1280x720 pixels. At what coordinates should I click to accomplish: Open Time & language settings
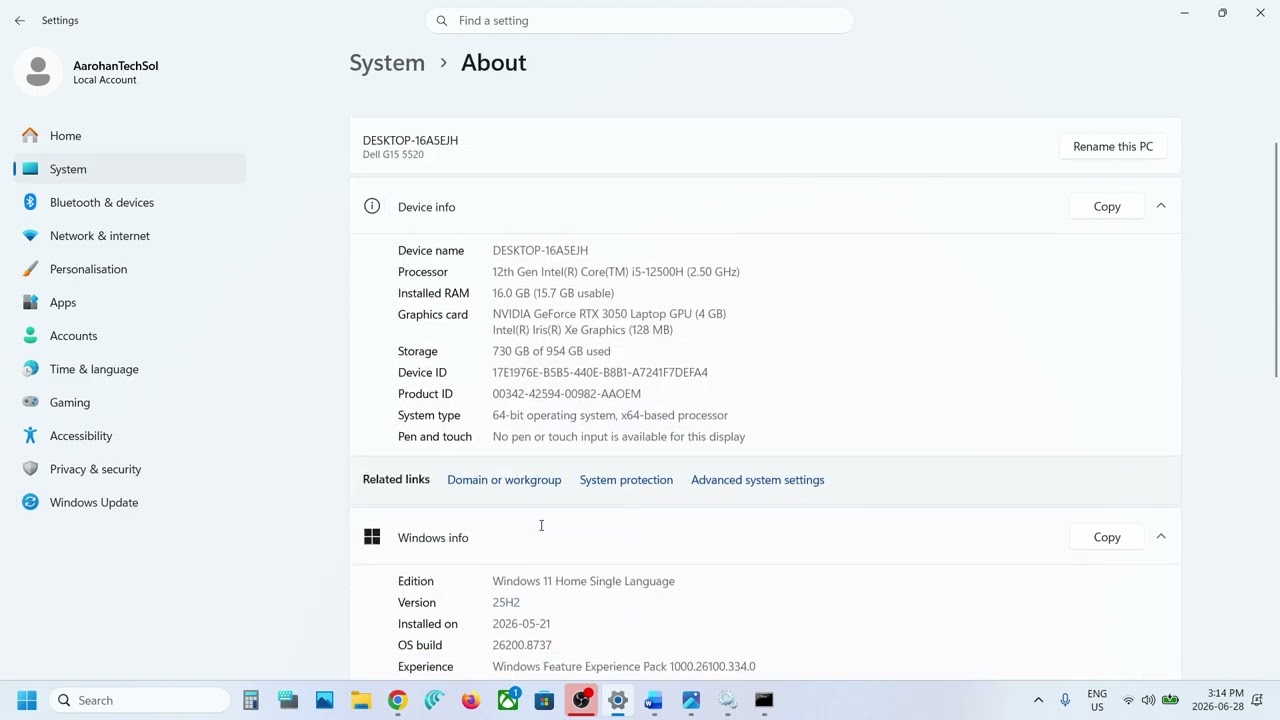click(x=130, y=369)
